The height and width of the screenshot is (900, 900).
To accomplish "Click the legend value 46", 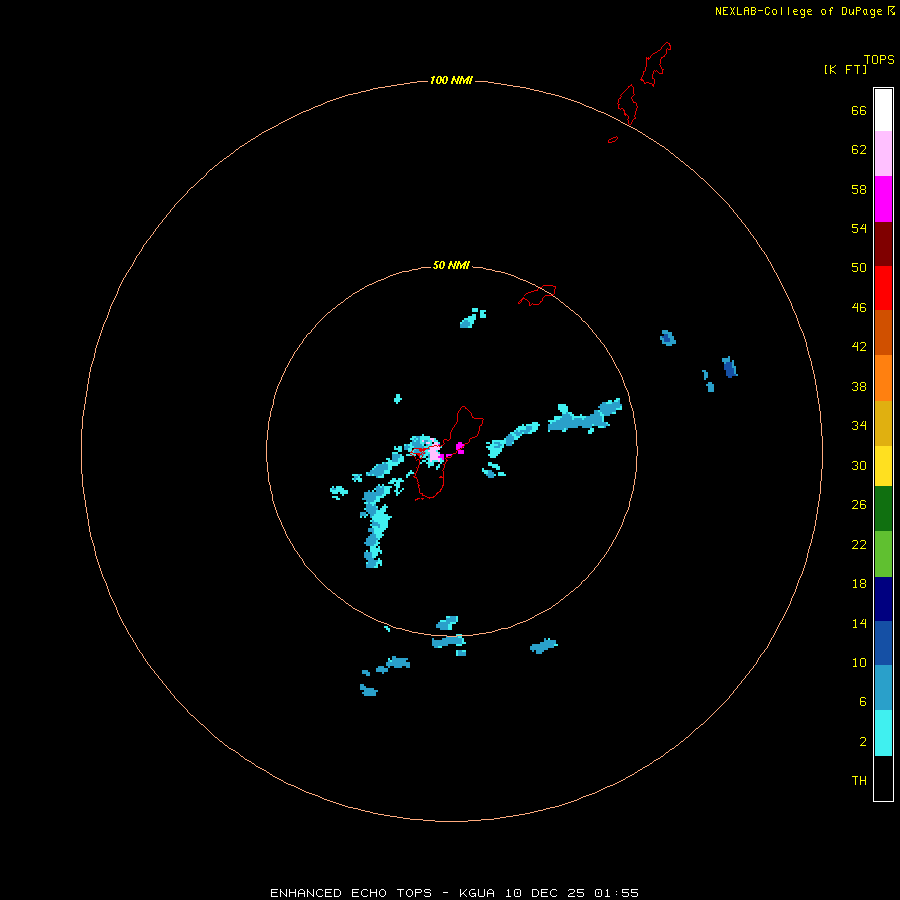I will click(x=859, y=308).
